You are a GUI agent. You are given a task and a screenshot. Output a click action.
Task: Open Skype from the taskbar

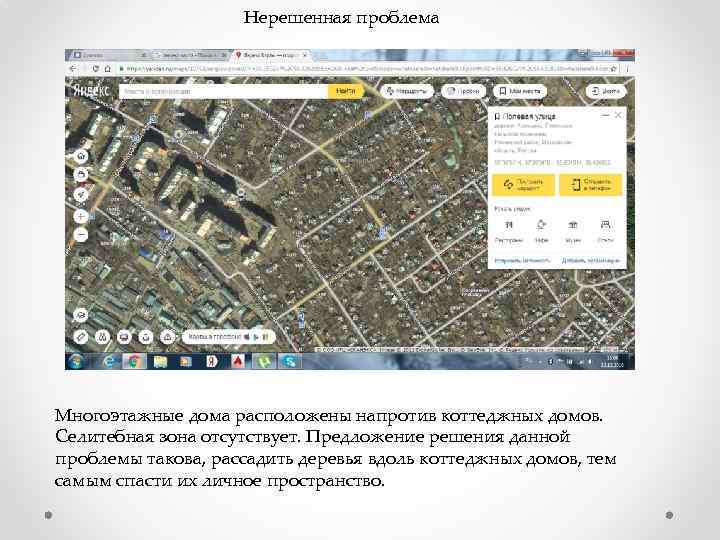(x=289, y=361)
